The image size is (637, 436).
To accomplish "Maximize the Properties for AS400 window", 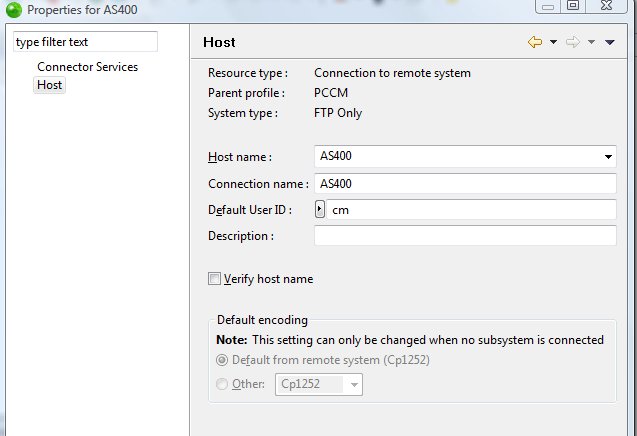I will (573, 6).
